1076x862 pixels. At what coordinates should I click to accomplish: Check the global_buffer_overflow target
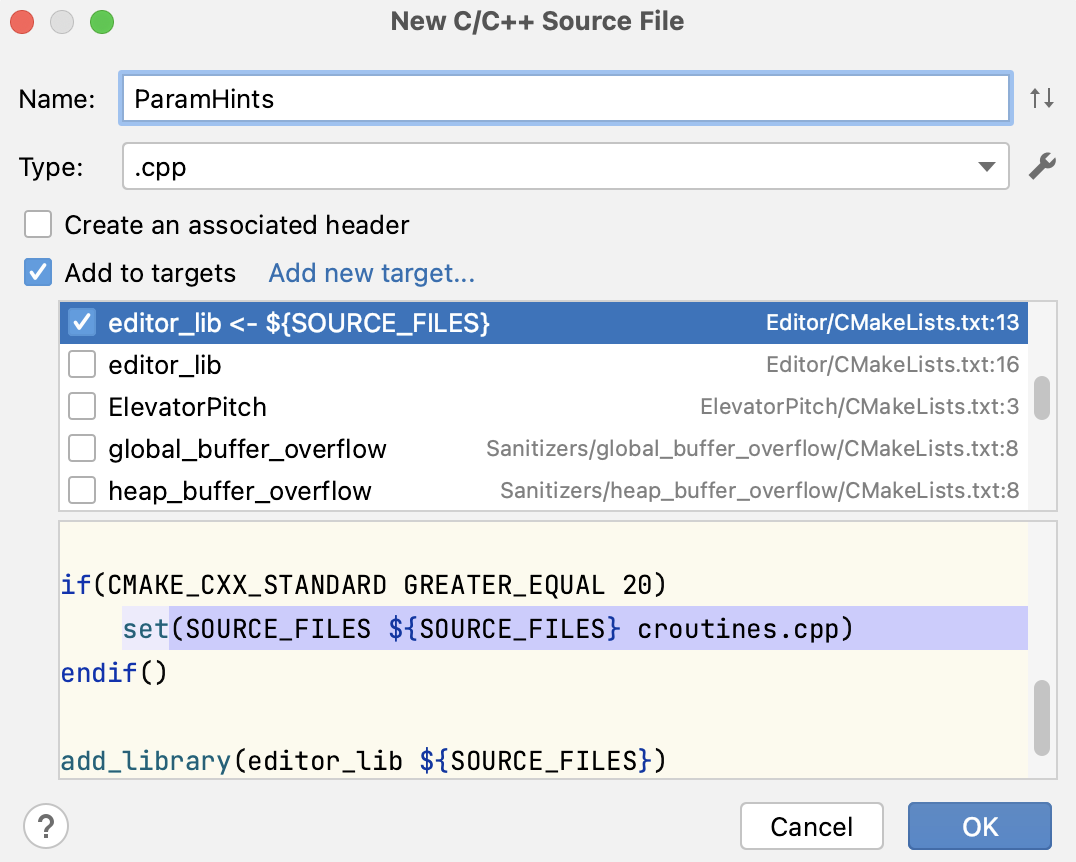coord(83,448)
